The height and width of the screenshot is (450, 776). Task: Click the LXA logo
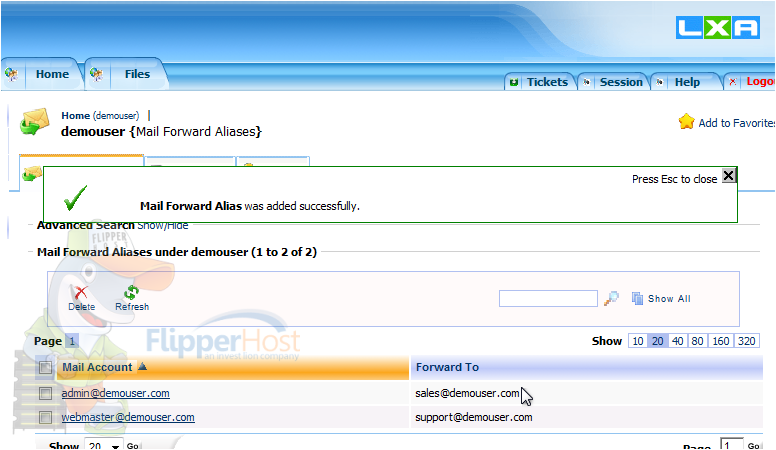click(x=718, y=28)
